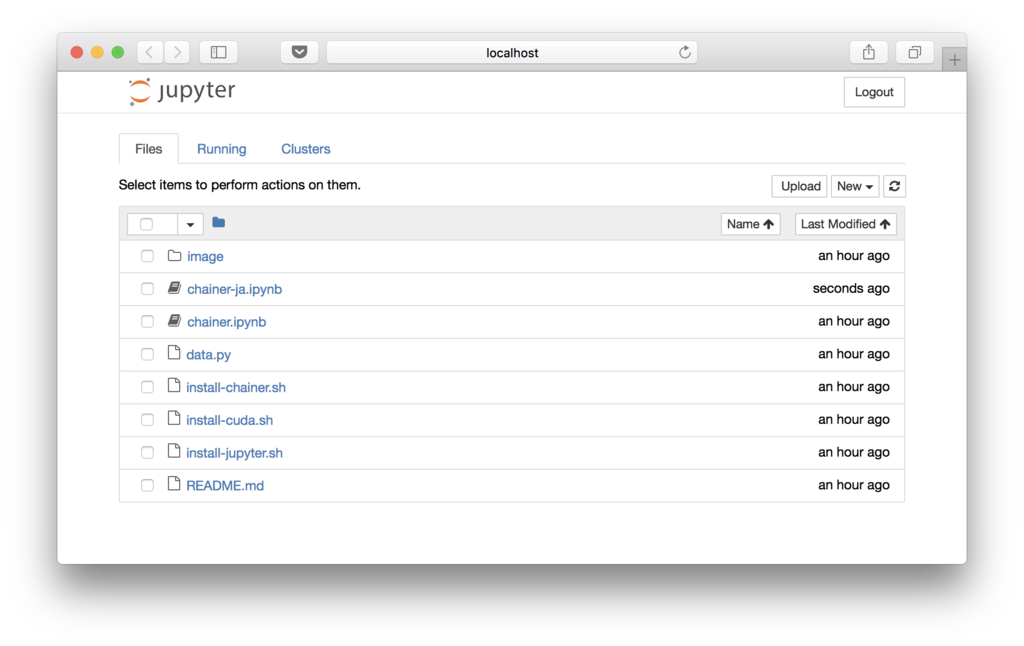The width and height of the screenshot is (1024, 646).
Task: Refresh the notebook file list icon
Action: [x=894, y=186]
